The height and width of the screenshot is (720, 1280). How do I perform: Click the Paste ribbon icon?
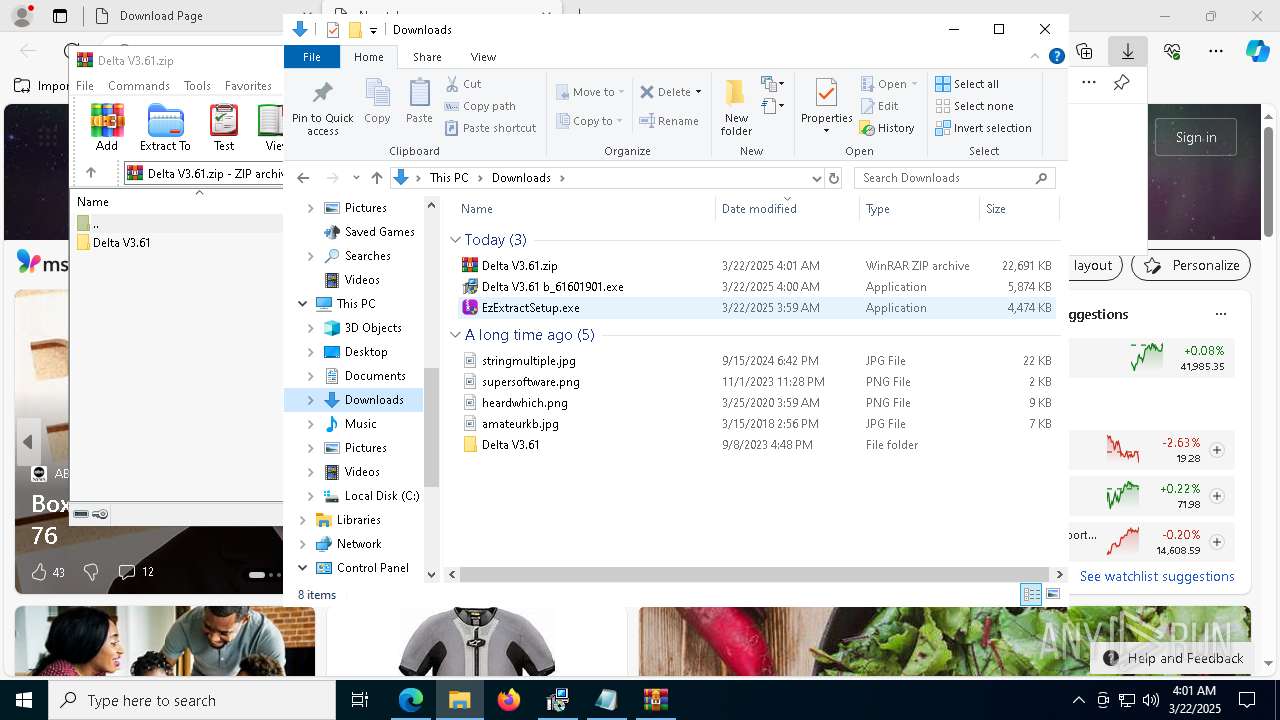pyautogui.click(x=419, y=102)
